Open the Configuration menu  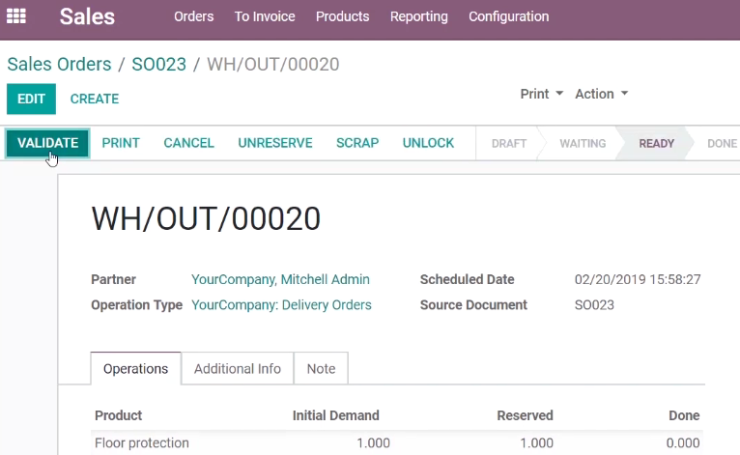coord(509,17)
